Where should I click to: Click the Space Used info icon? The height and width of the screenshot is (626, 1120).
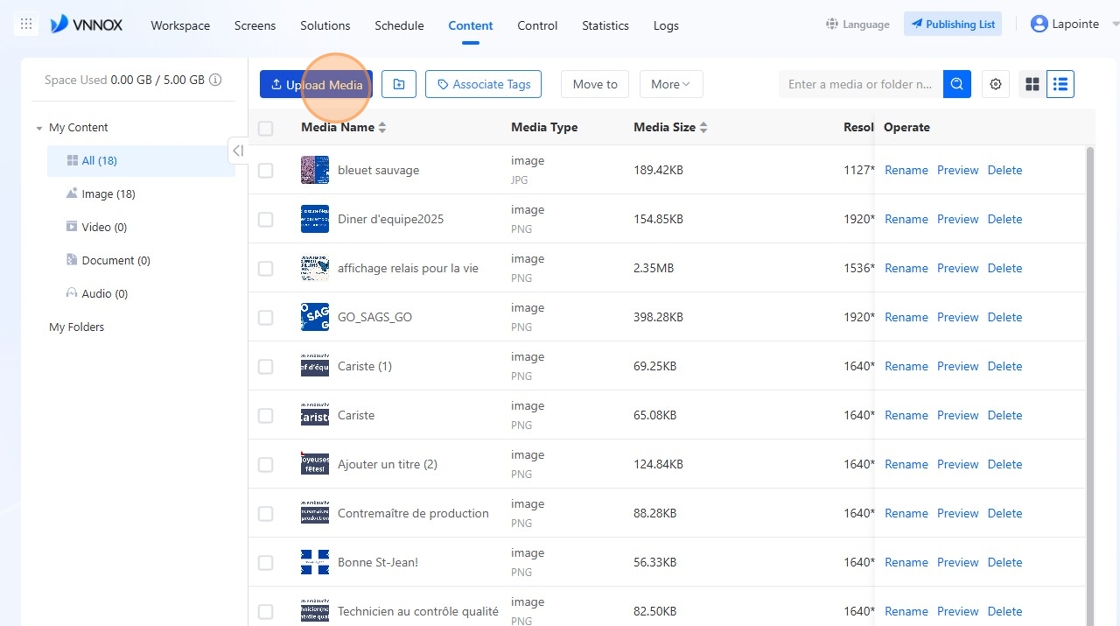coord(215,79)
